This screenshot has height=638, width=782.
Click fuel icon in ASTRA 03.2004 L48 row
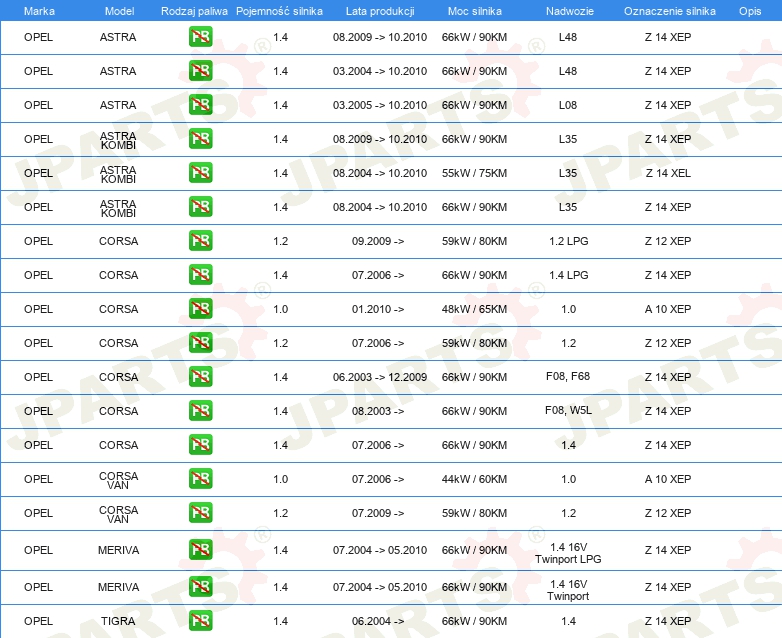click(200, 71)
